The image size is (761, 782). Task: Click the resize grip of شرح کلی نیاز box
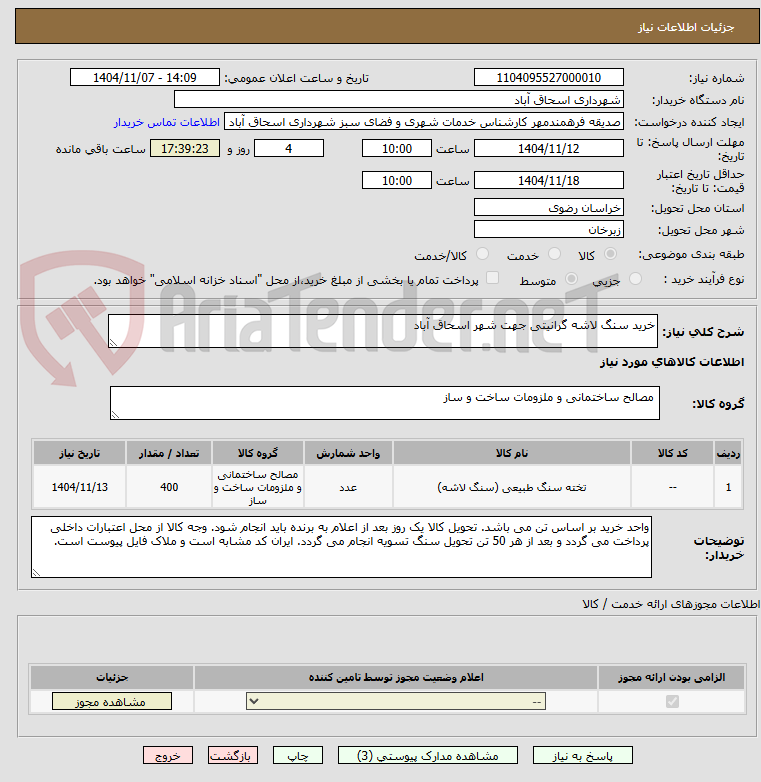[113, 343]
